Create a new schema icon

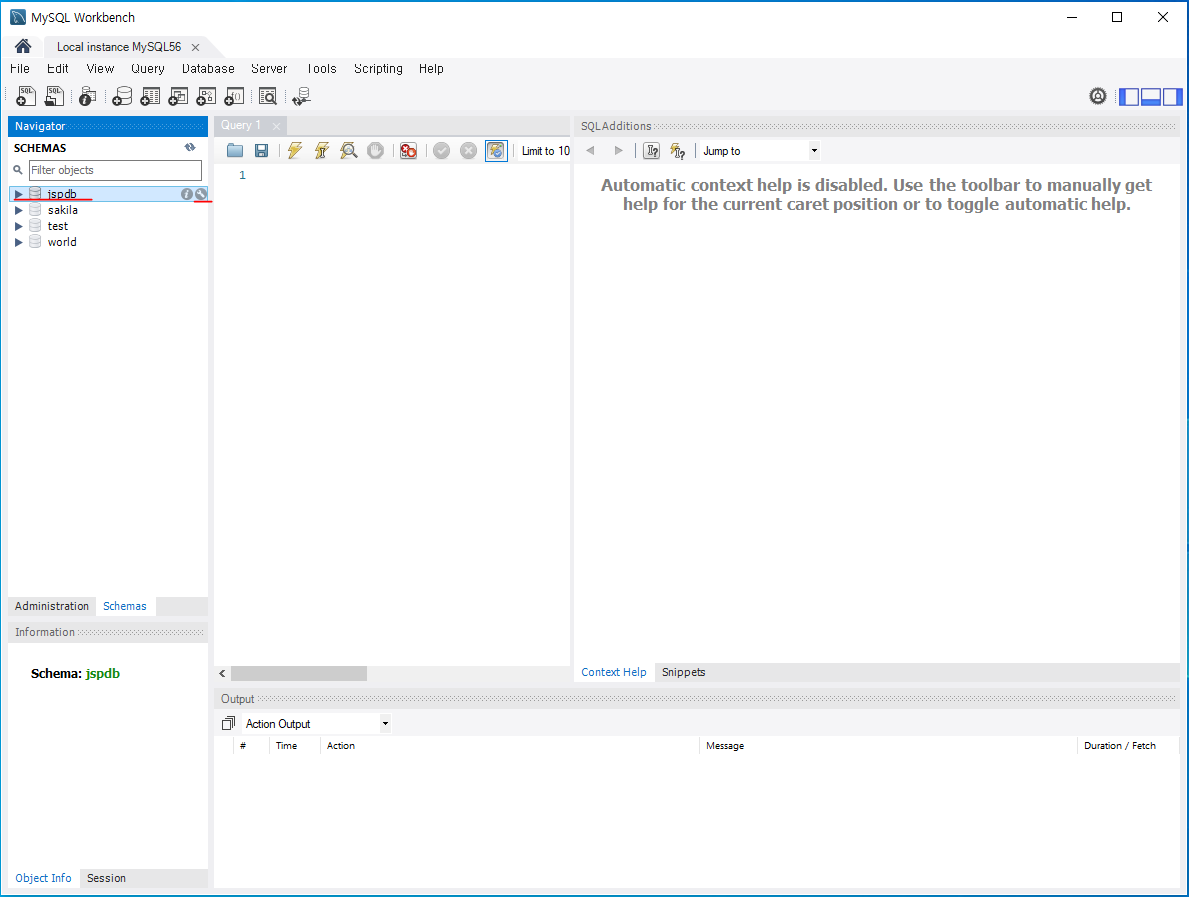tap(122, 96)
